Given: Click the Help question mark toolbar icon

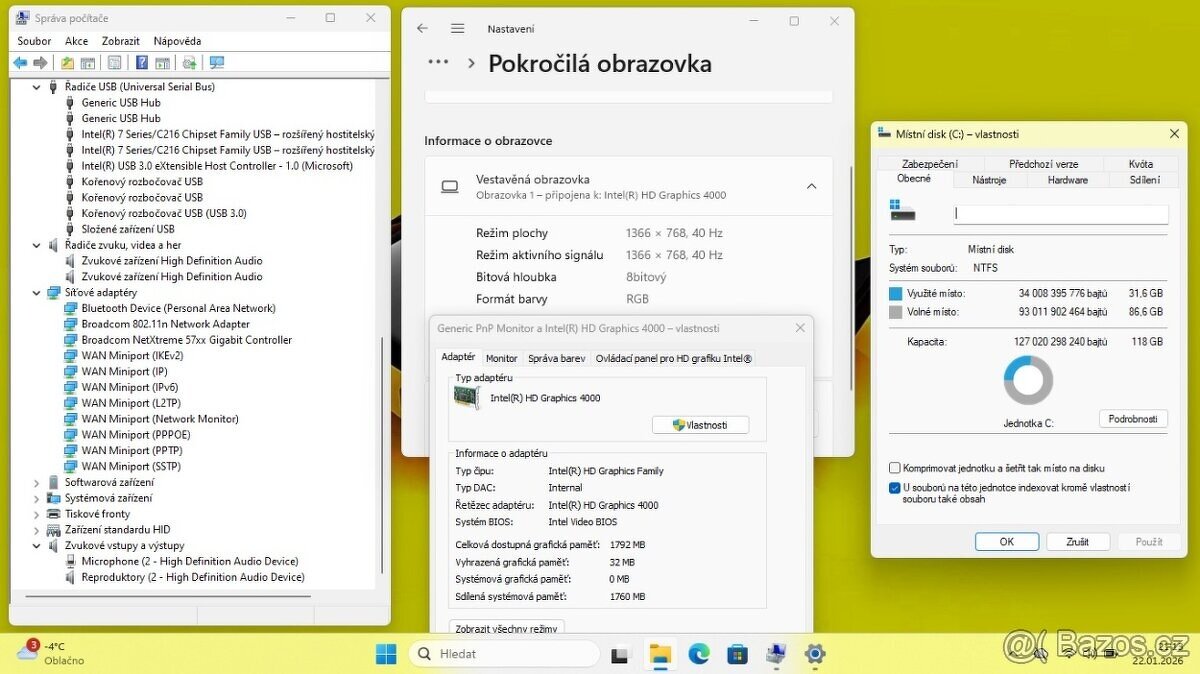Looking at the screenshot, I should click(x=141, y=63).
